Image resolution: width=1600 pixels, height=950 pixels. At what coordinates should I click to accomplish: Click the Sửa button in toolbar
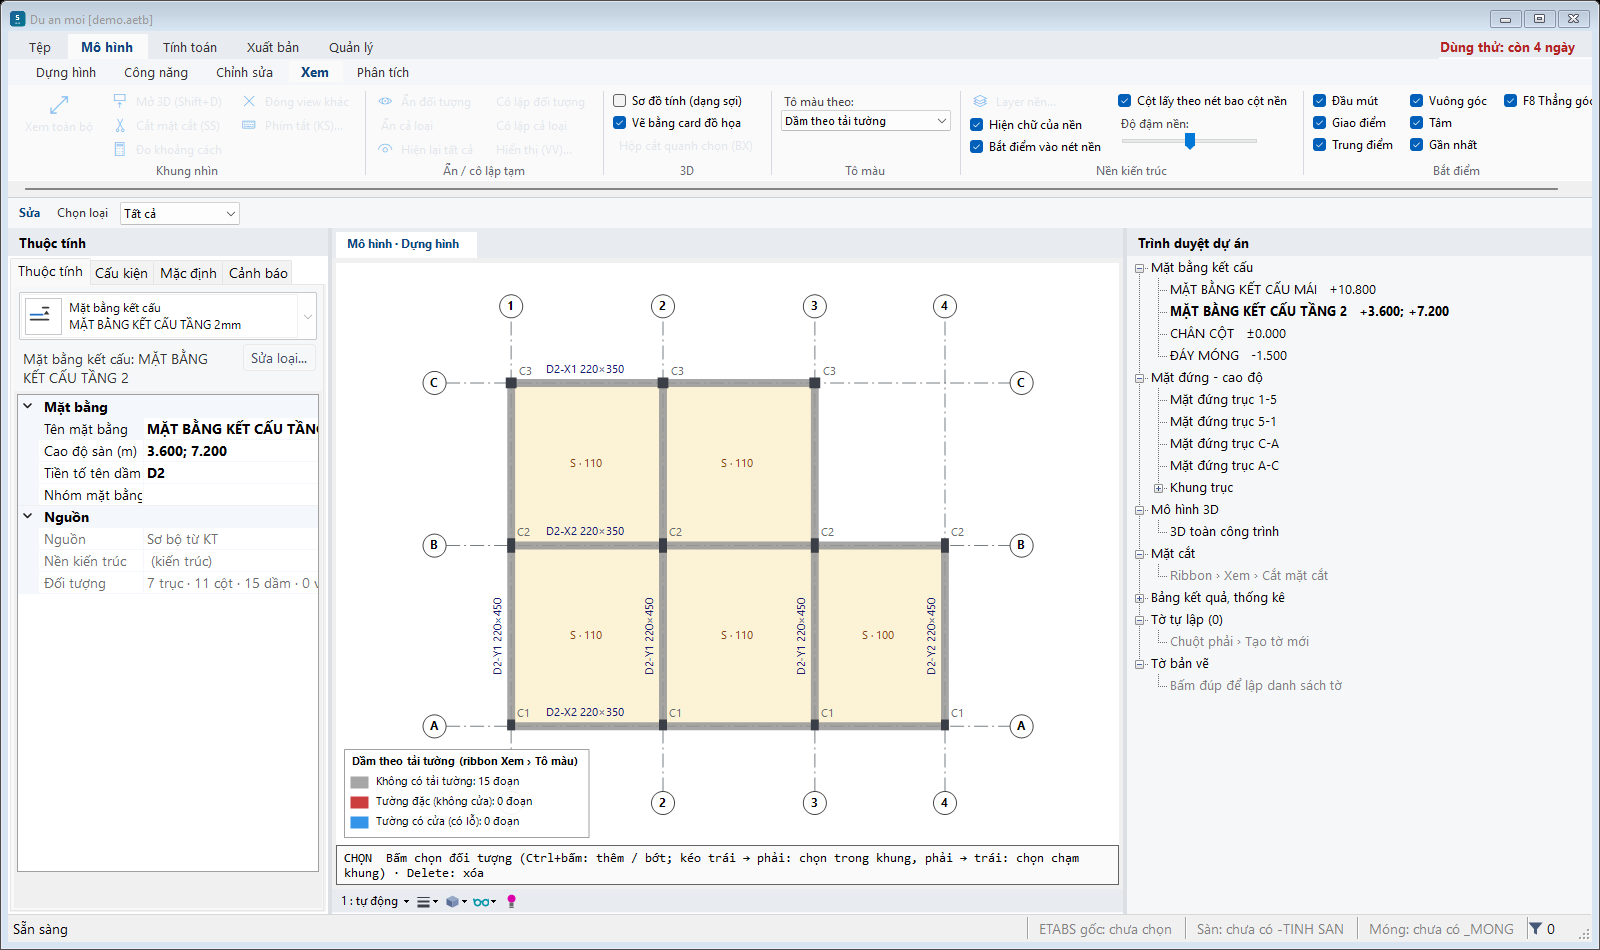30,213
